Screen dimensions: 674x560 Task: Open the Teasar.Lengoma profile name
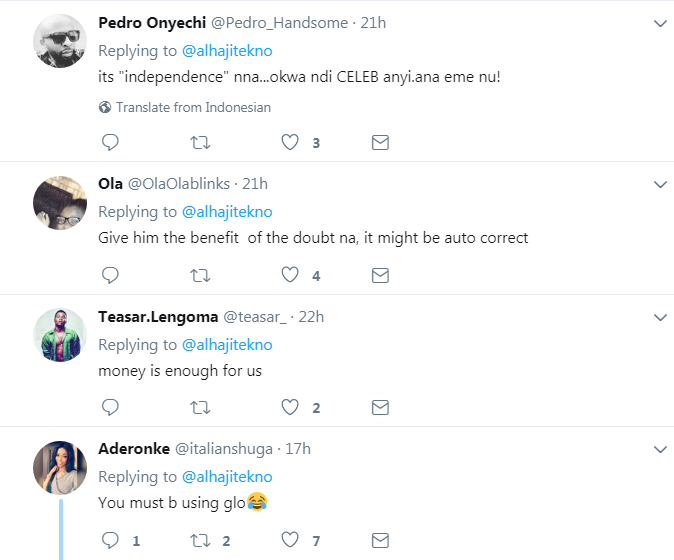point(157,317)
